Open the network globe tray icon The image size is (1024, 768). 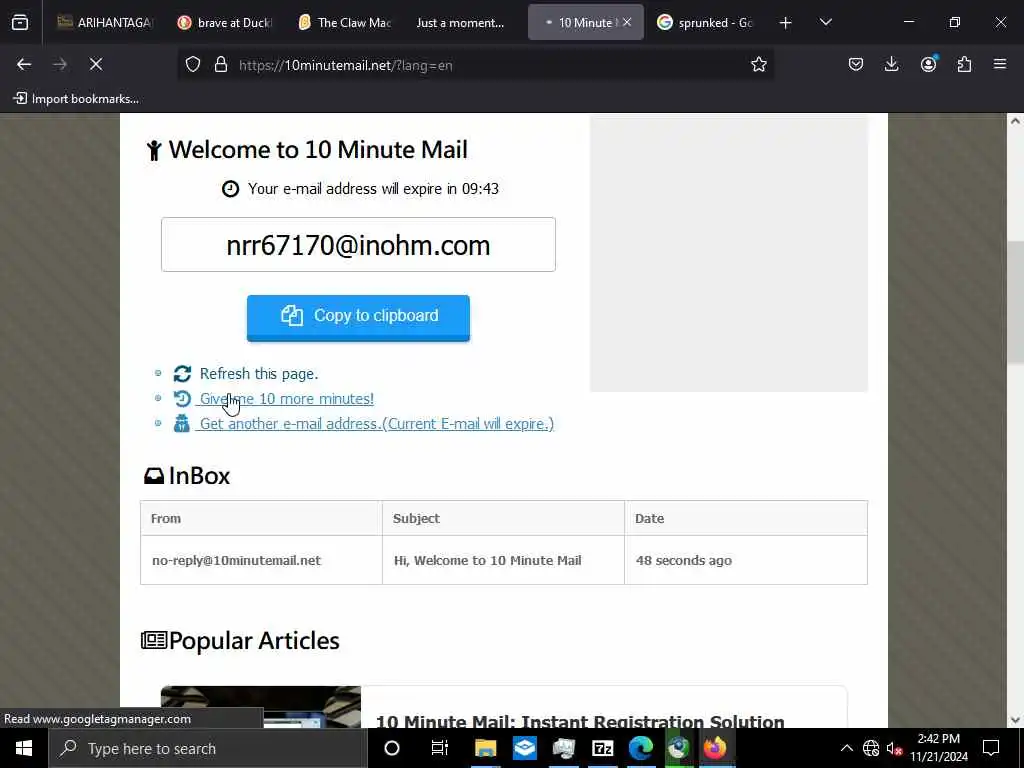point(871,748)
